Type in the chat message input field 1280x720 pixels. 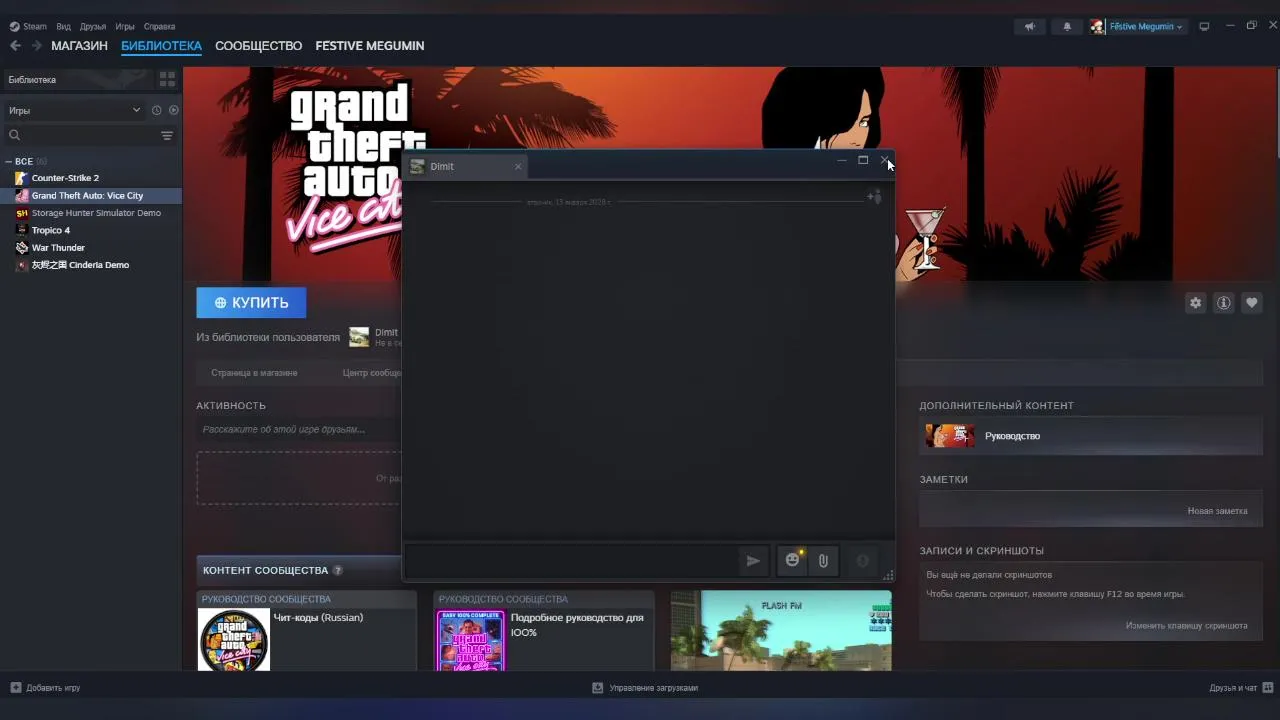pyautogui.click(x=570, y=561)
